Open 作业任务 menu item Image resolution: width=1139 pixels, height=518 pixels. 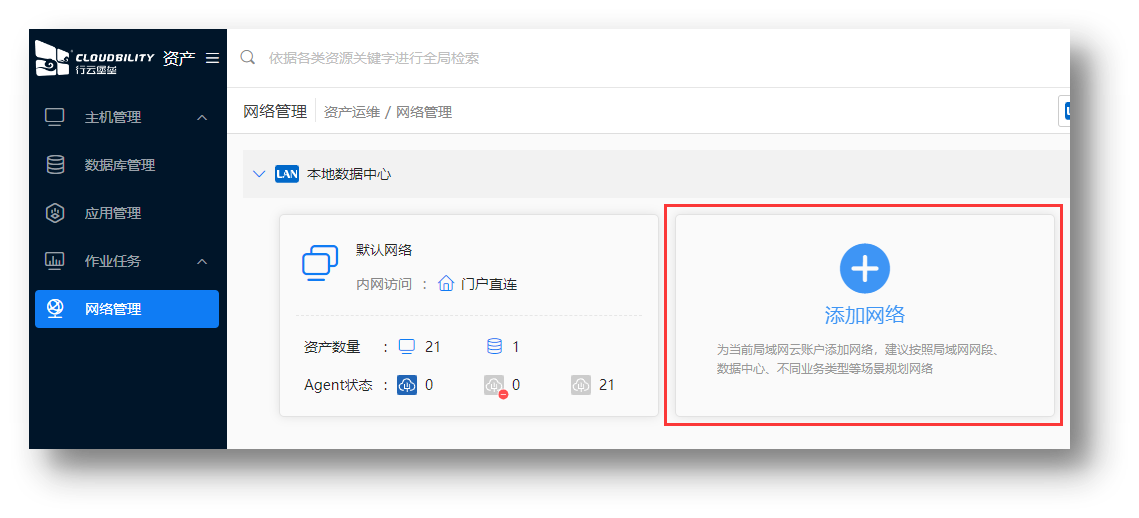[x=127, y=261]
